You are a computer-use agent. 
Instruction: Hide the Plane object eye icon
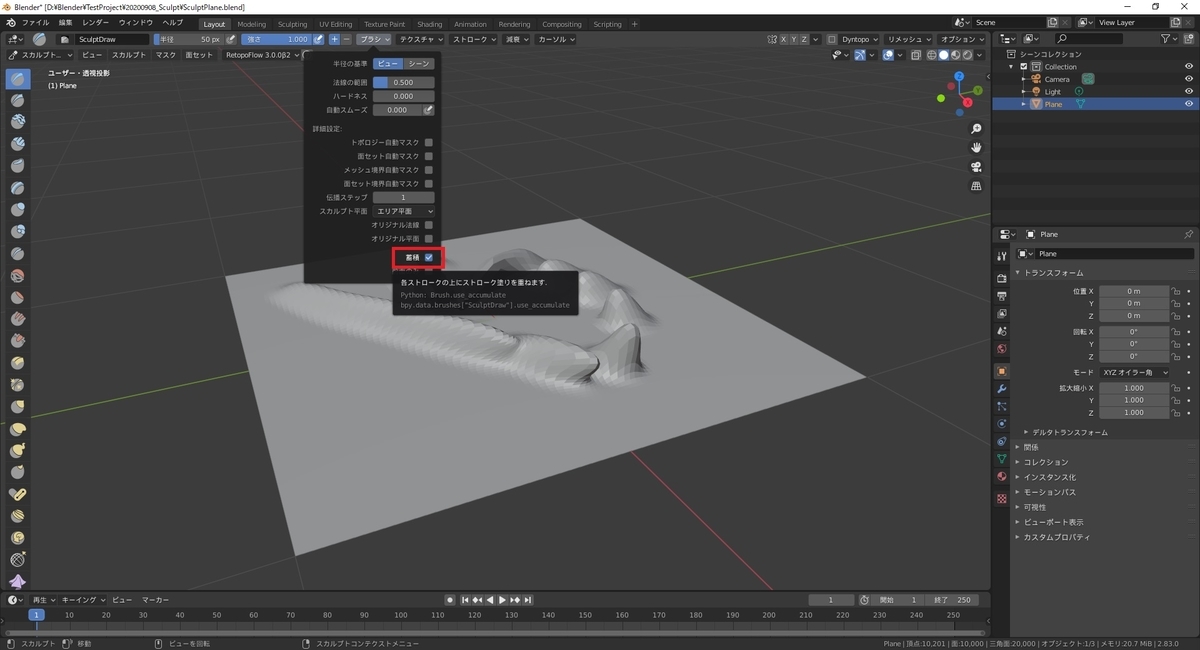(x=1189, y=104)
